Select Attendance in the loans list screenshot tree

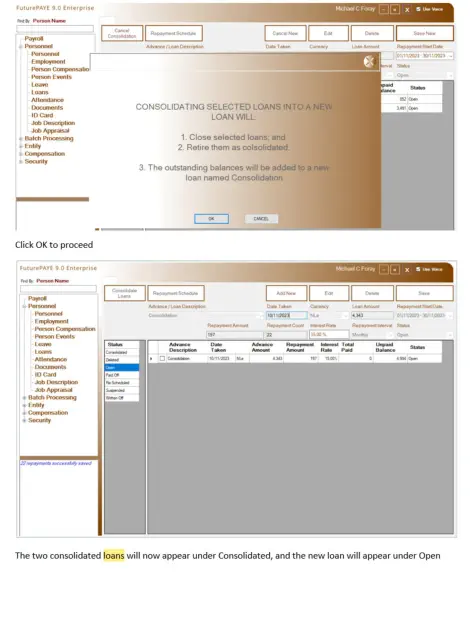(x=51, y=360)
